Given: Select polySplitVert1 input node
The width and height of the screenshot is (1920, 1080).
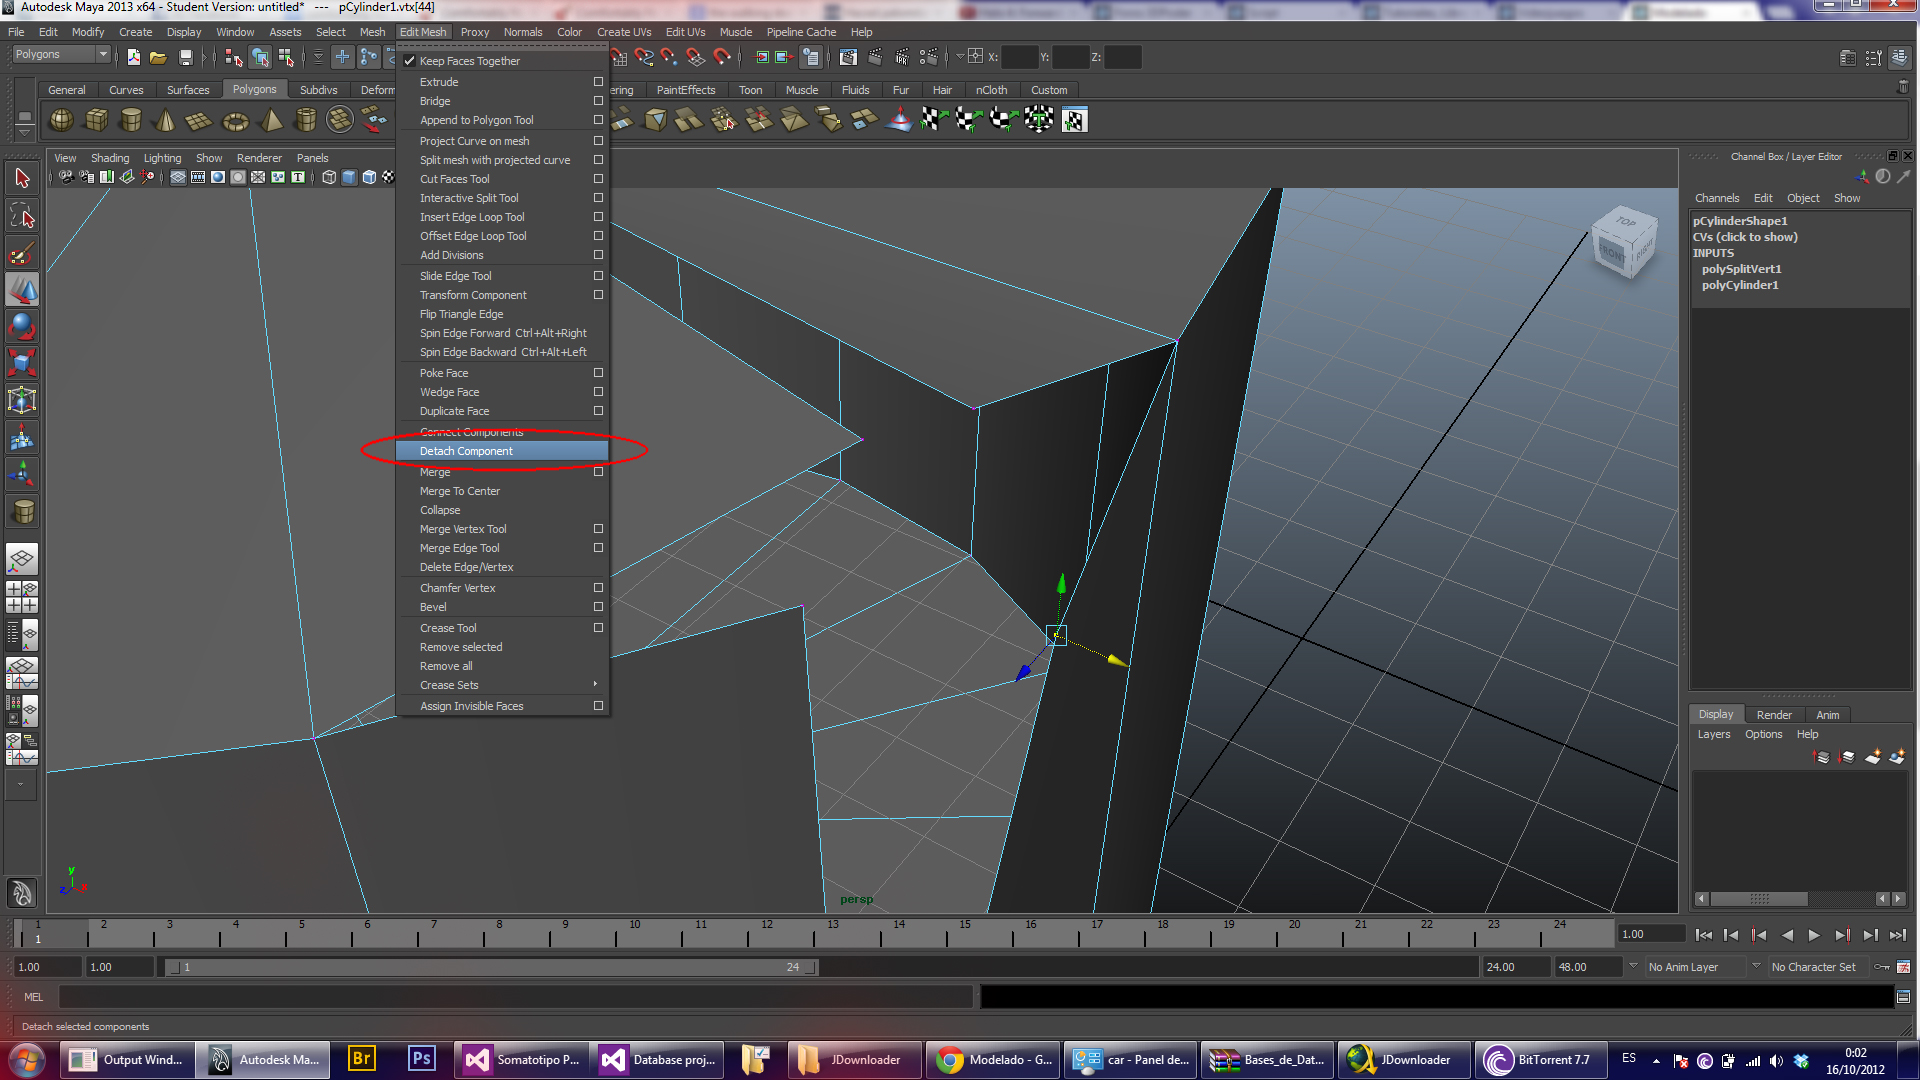Looking at the screenshot, I should [1741, 269].
